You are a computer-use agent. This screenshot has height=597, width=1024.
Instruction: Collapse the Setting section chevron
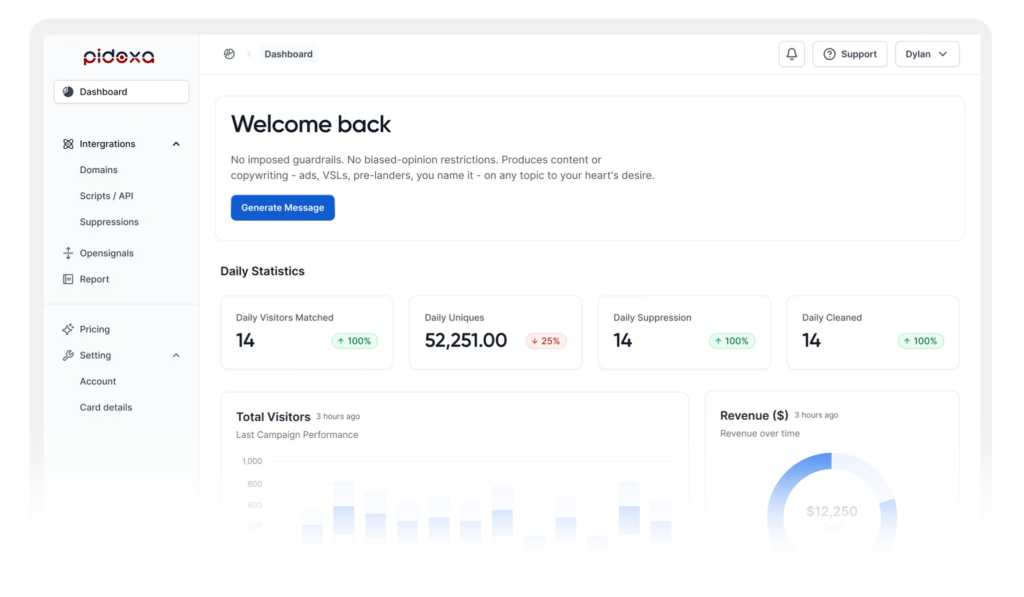[x=176, y=355]
